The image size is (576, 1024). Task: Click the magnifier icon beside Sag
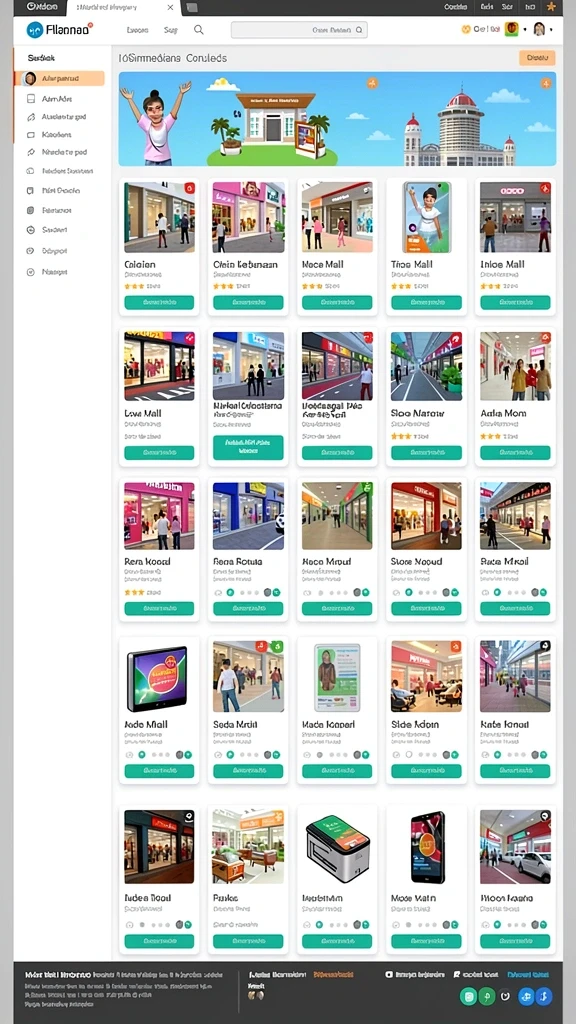(x=199, y=29)
